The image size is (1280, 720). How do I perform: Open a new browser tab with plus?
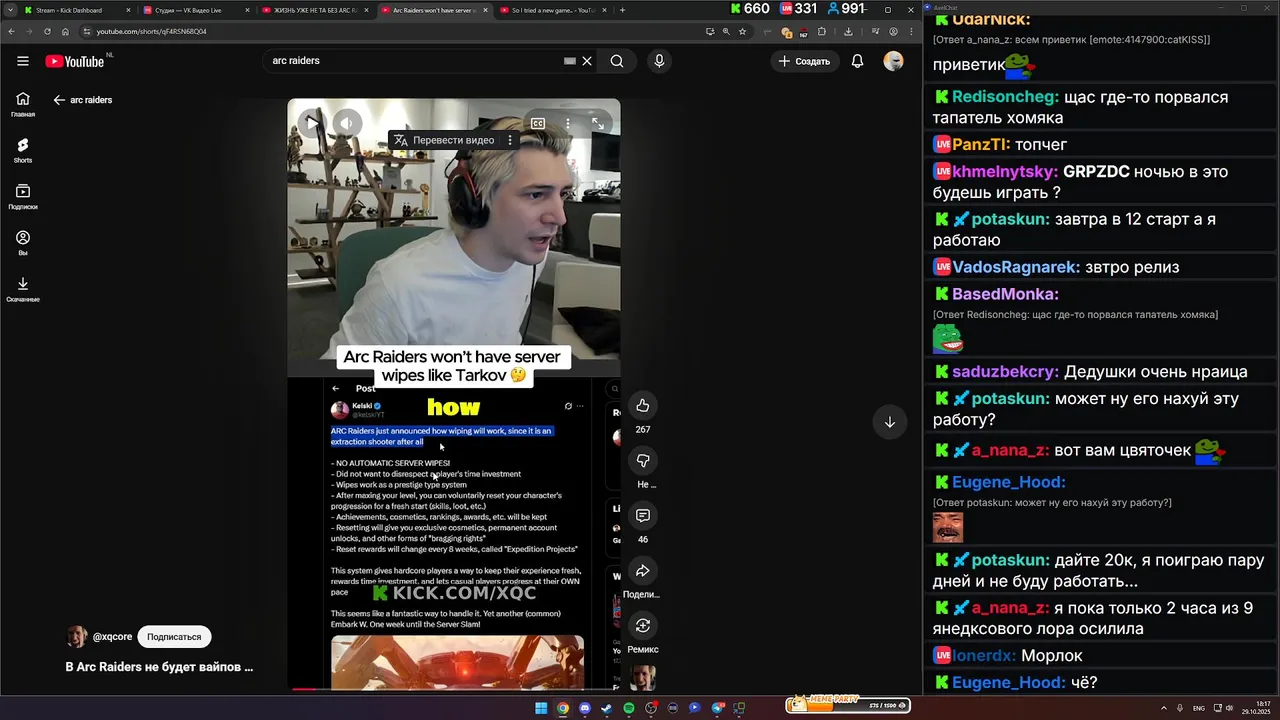click(622, 10)
